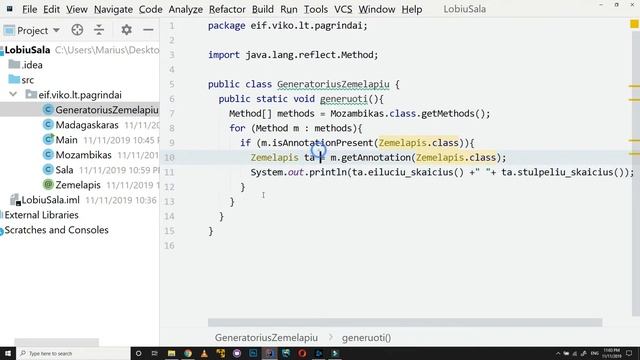Collapse the eif.viko.lt.pagrindai package
Viewport: 640px width, 360px height.
coord(13,94)
